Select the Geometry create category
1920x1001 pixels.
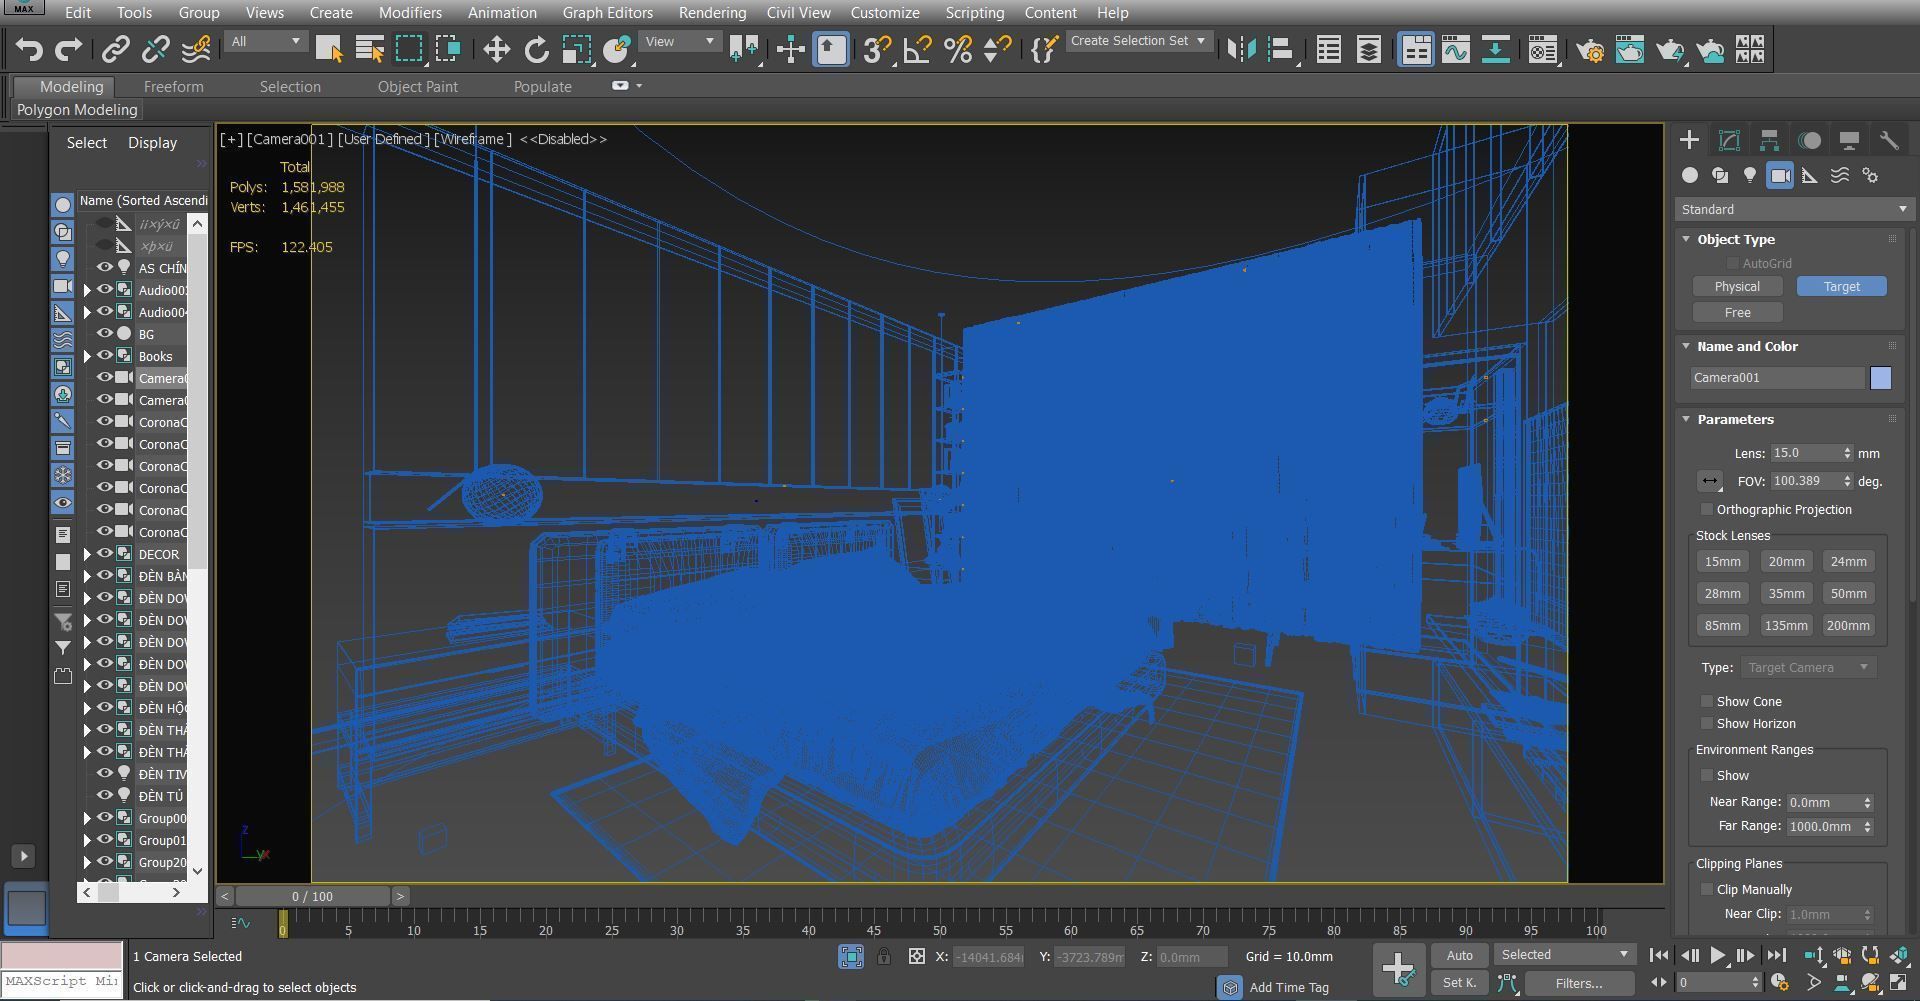pos(1690,175)
